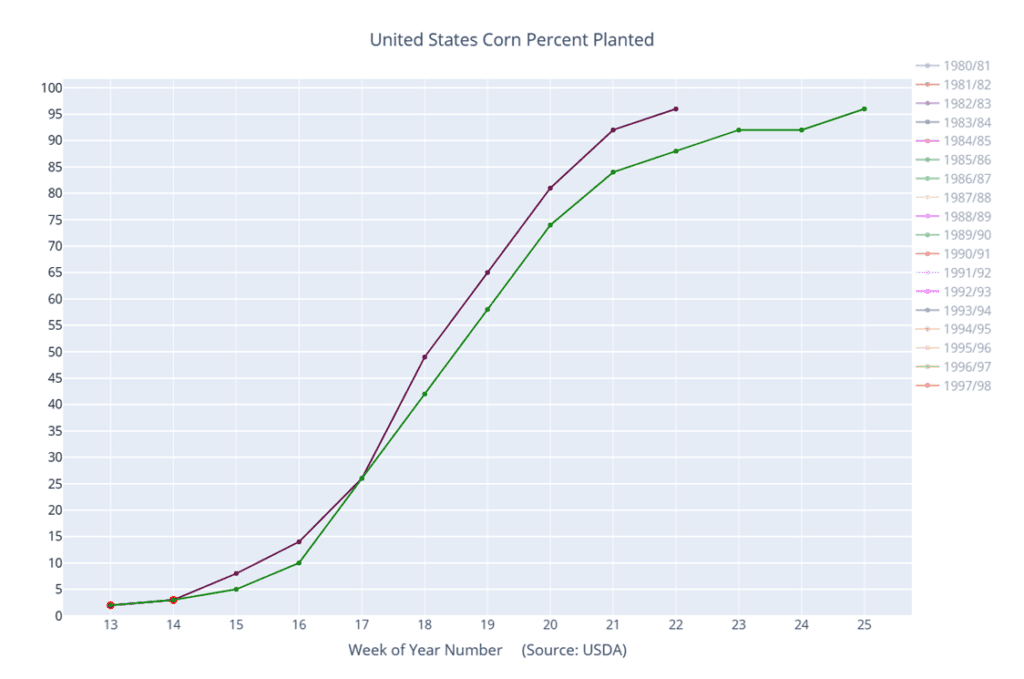Click the Week of Year Number axis label
1024x679 pixels.
[x=425, y=650]
